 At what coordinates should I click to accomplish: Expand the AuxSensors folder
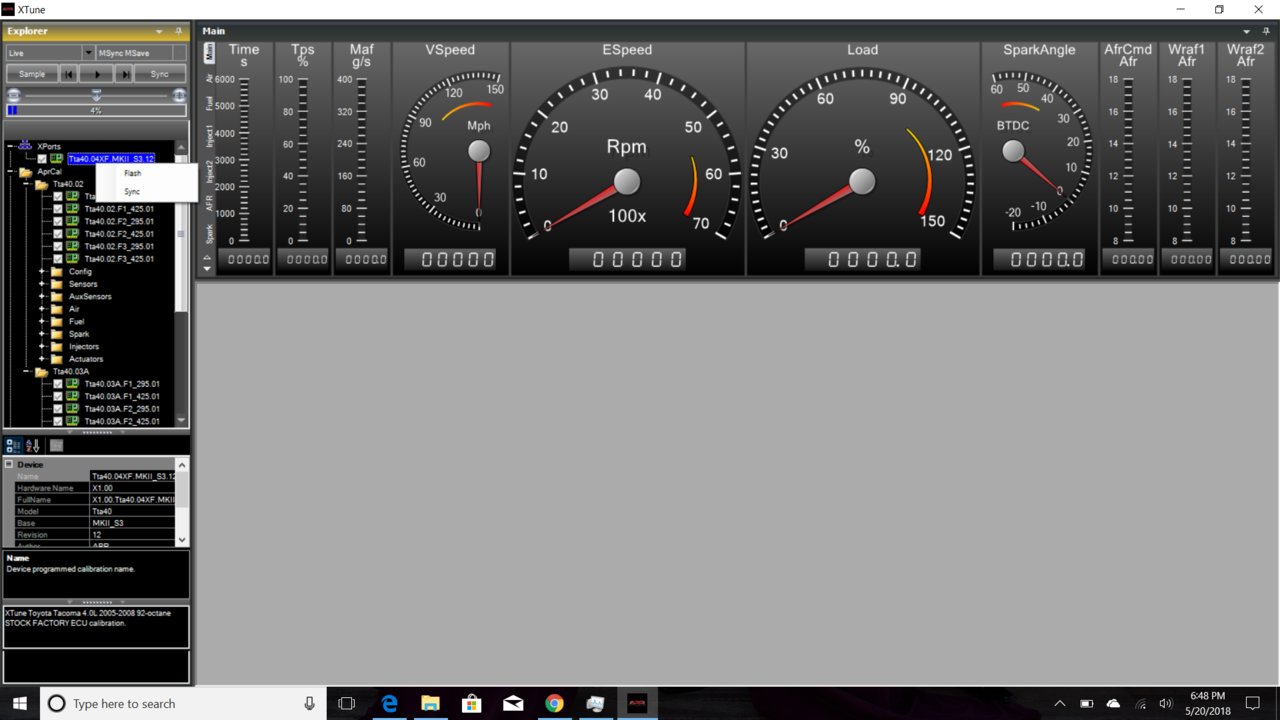point(43,296)
